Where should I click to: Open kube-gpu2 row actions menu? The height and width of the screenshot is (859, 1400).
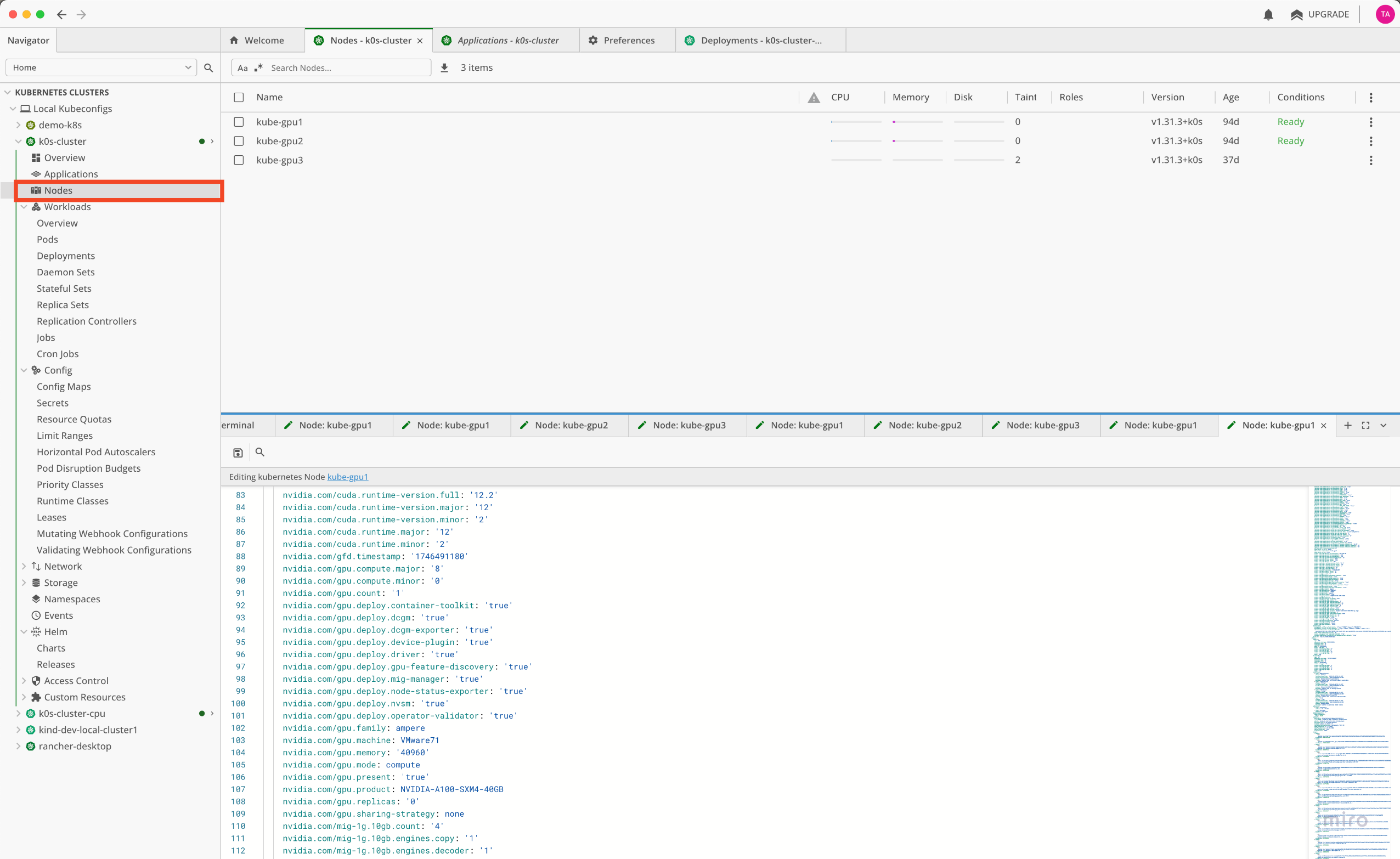[x=1371, y=141]
